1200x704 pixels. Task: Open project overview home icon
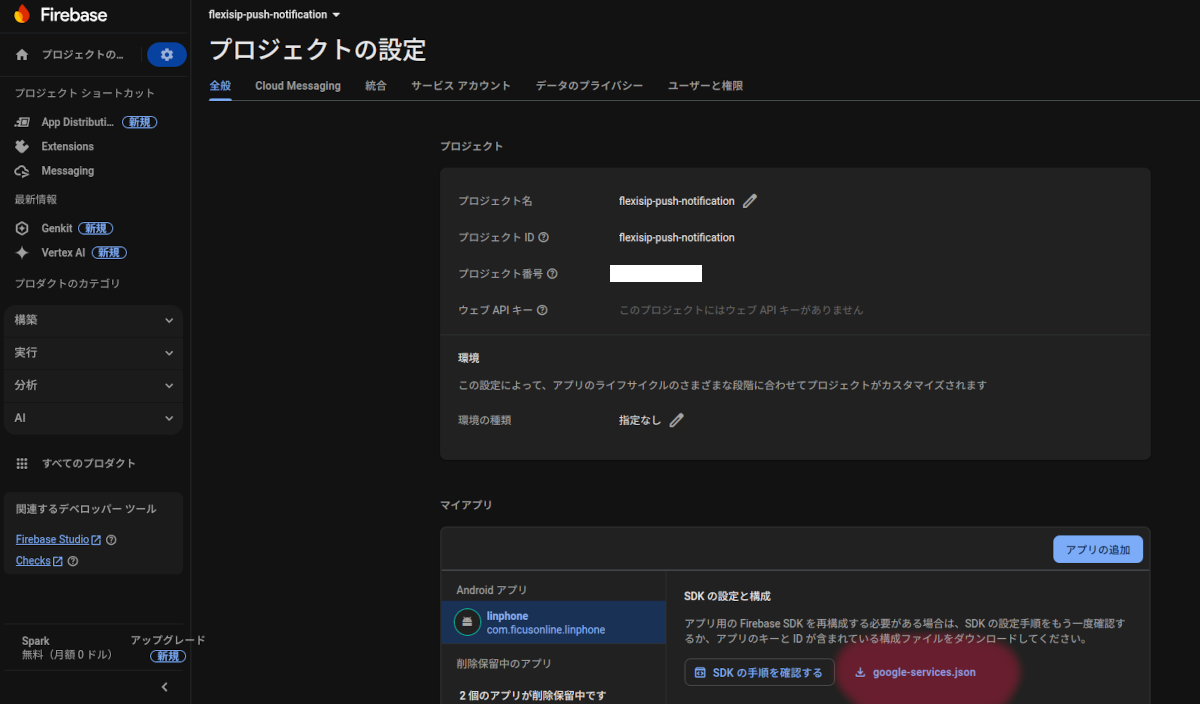tap(22, 54)
